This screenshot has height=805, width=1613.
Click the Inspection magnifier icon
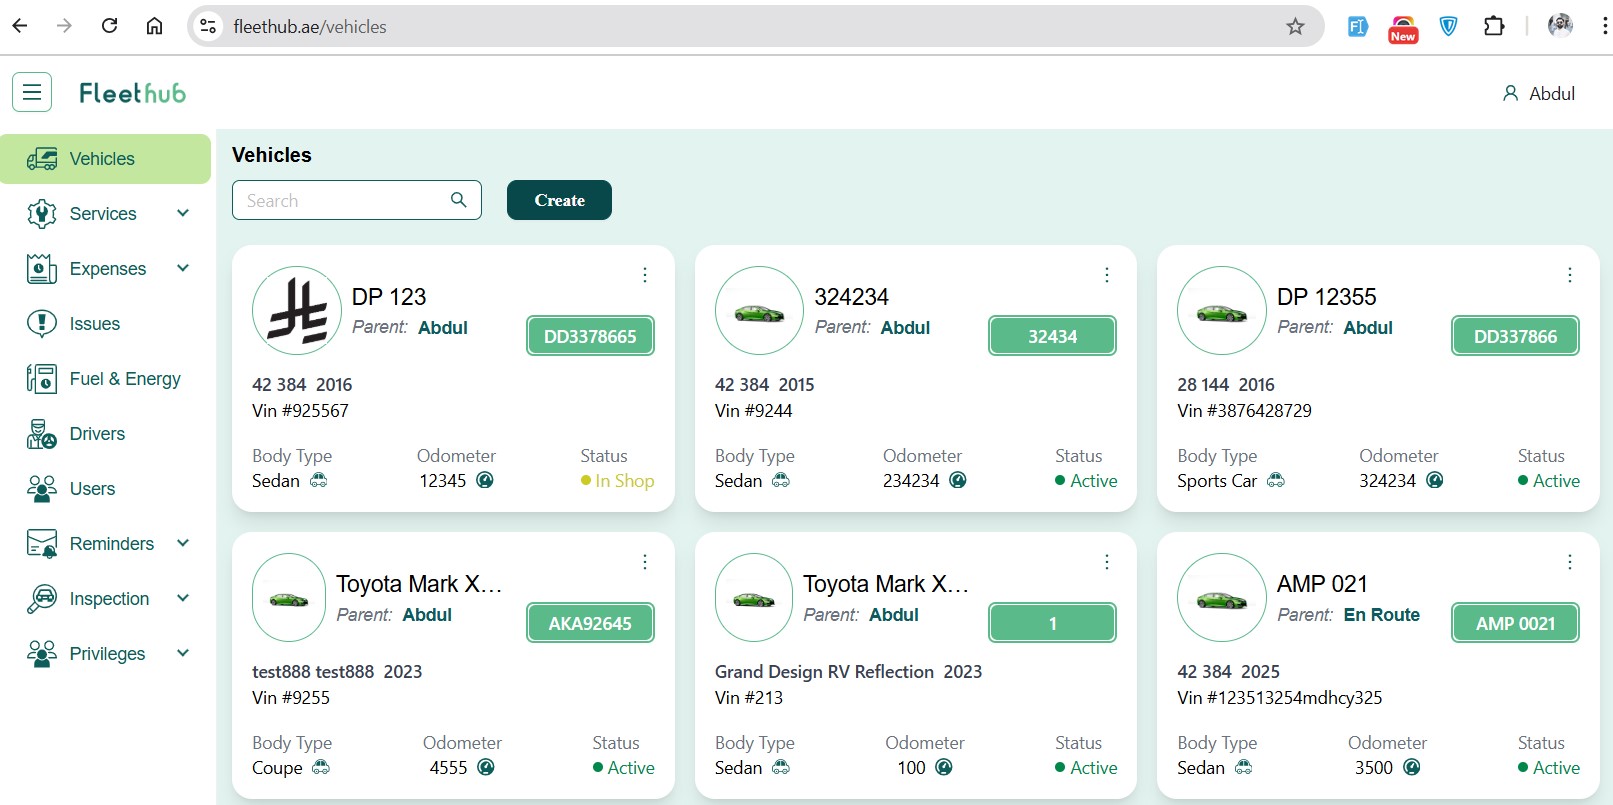point(42,599)
